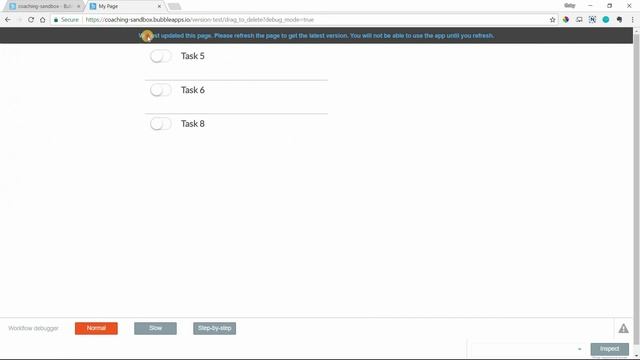This screenshot has height=360, width=640.
Task: Set workflow debugger to Slow
Action: [156, 328]
